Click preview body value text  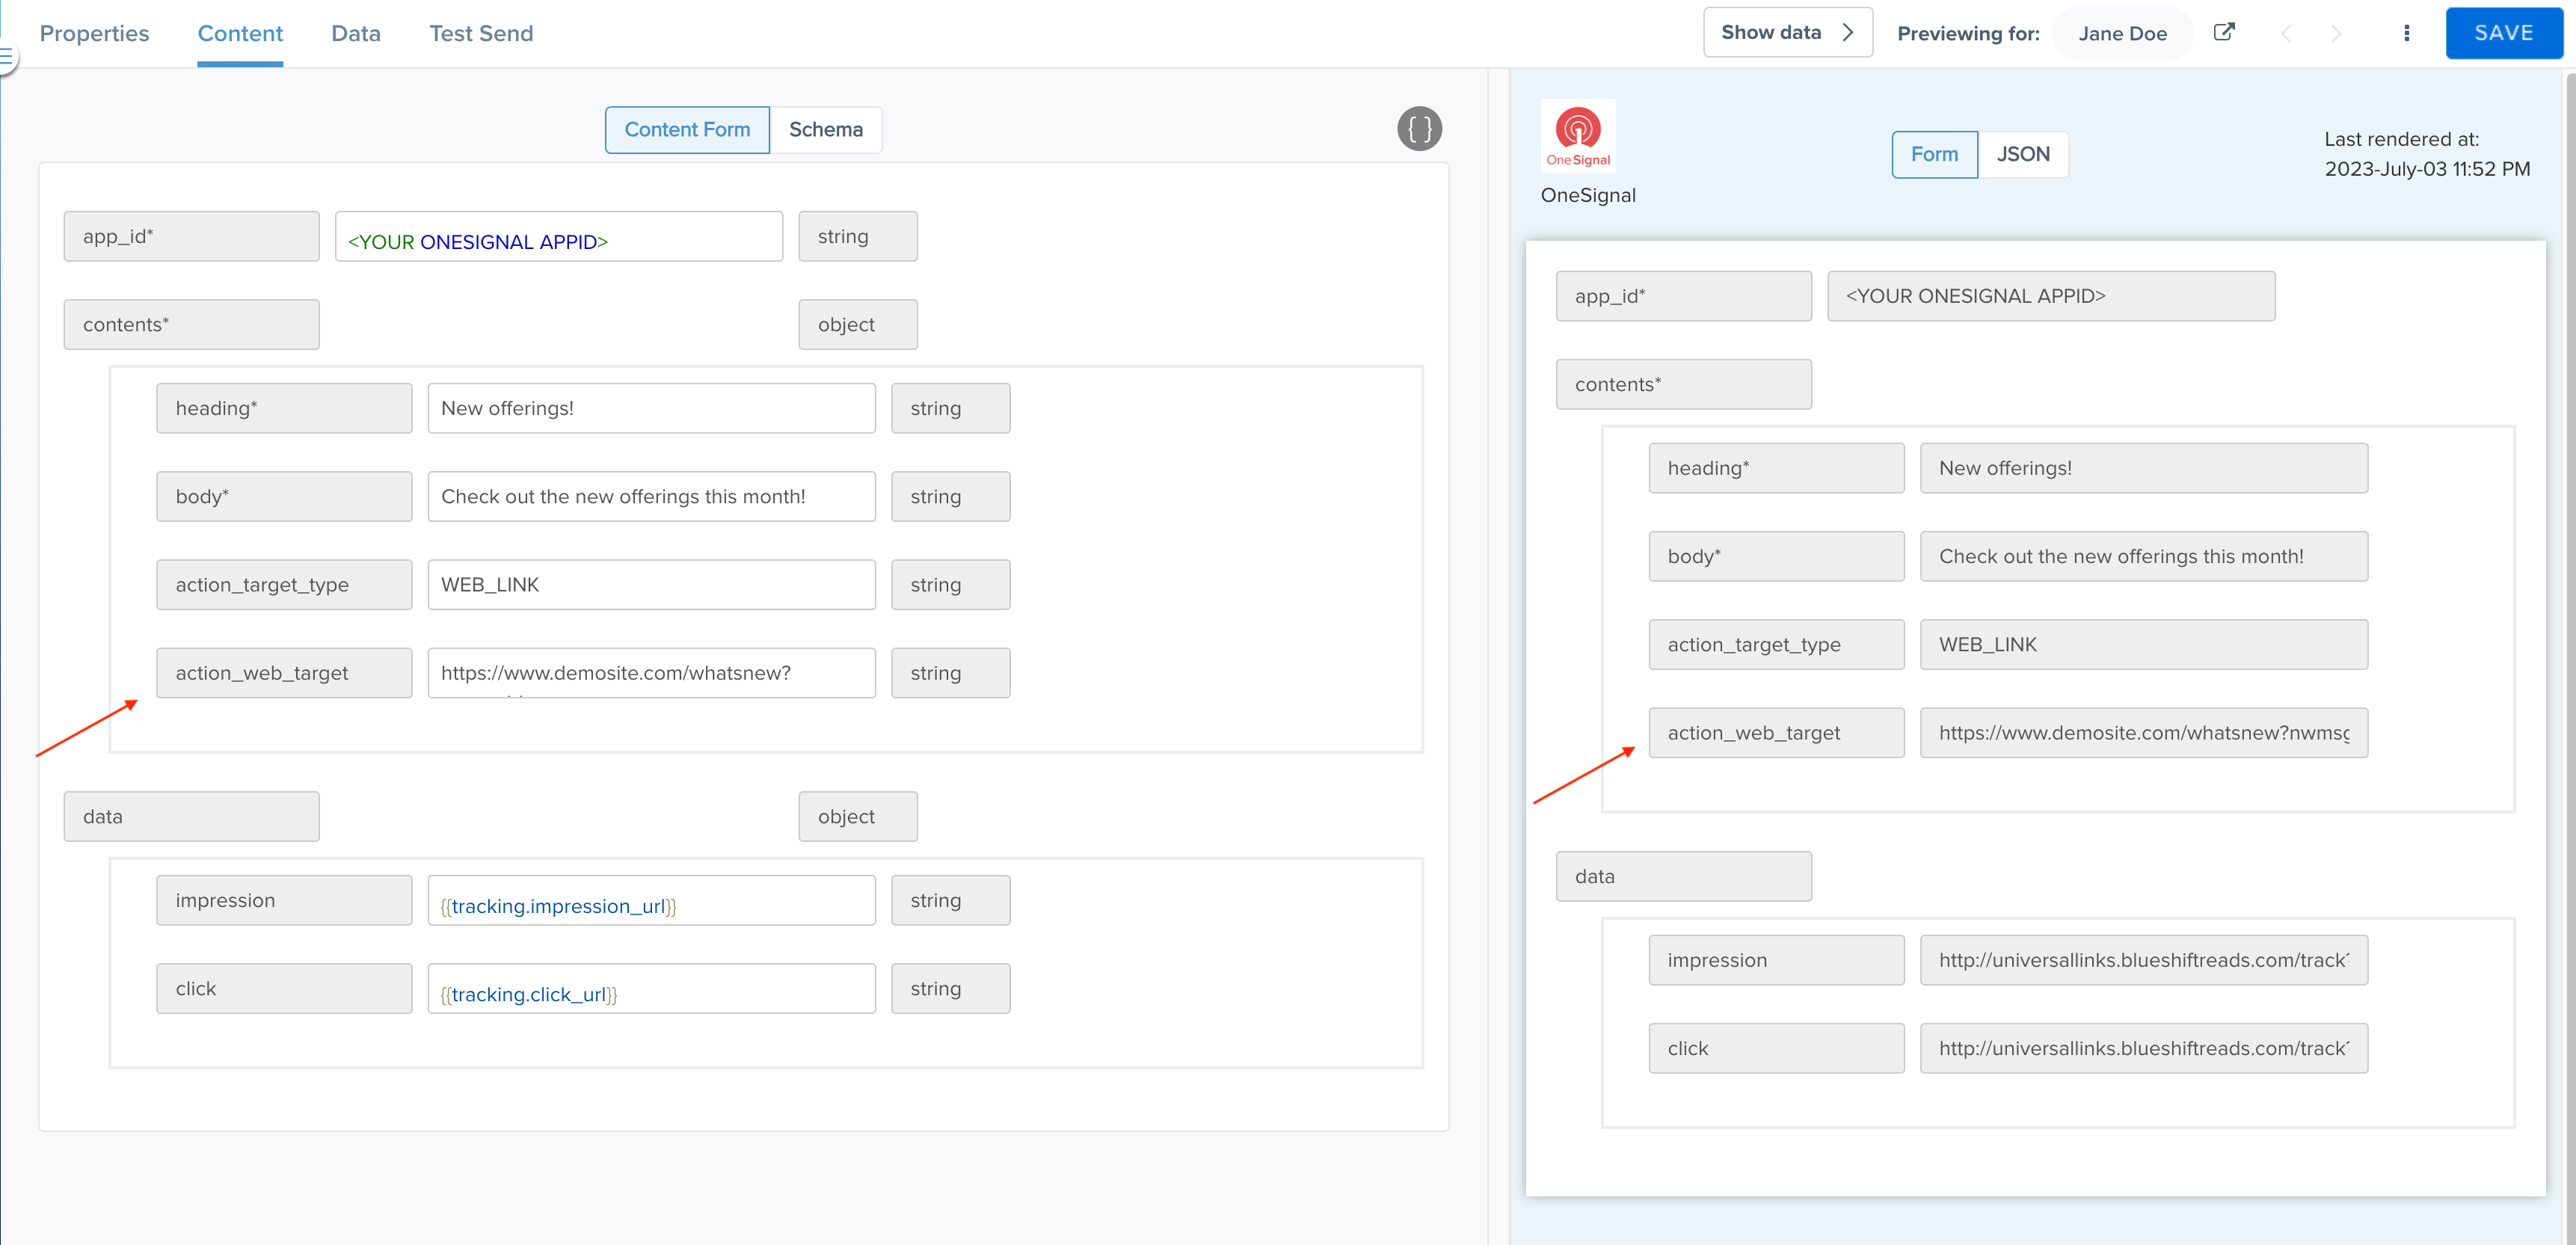(2144, 556)
